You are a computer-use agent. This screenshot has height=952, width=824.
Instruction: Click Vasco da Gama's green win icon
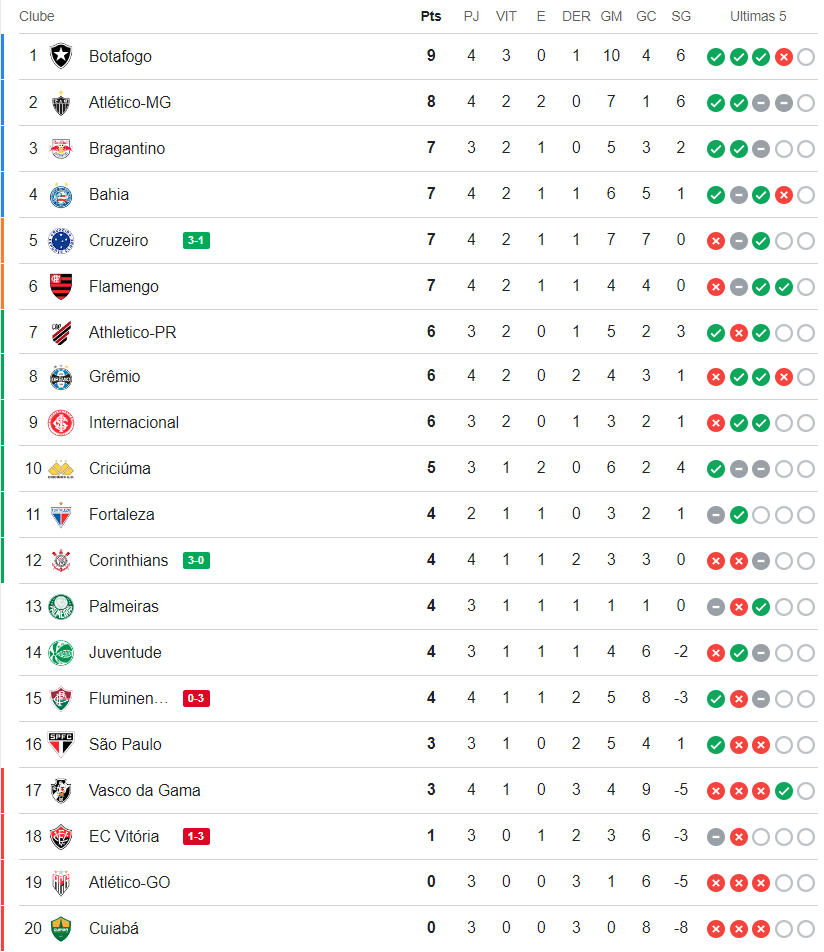784,791
